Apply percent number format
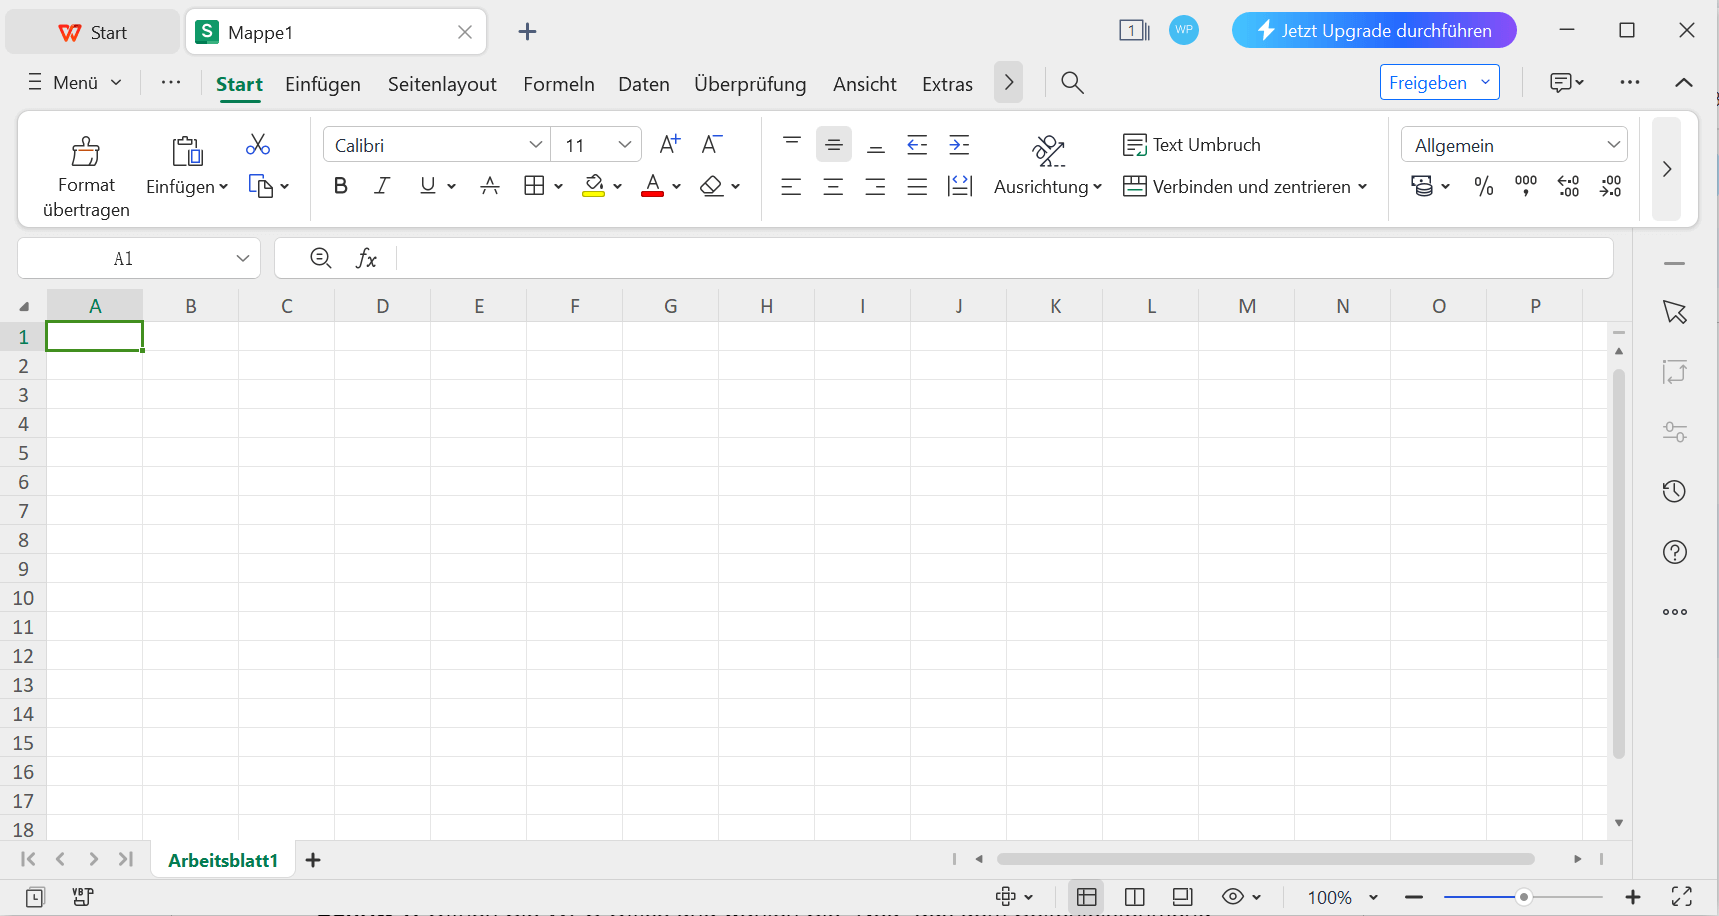This screenshot has width=1719, height=916. 1484,186
